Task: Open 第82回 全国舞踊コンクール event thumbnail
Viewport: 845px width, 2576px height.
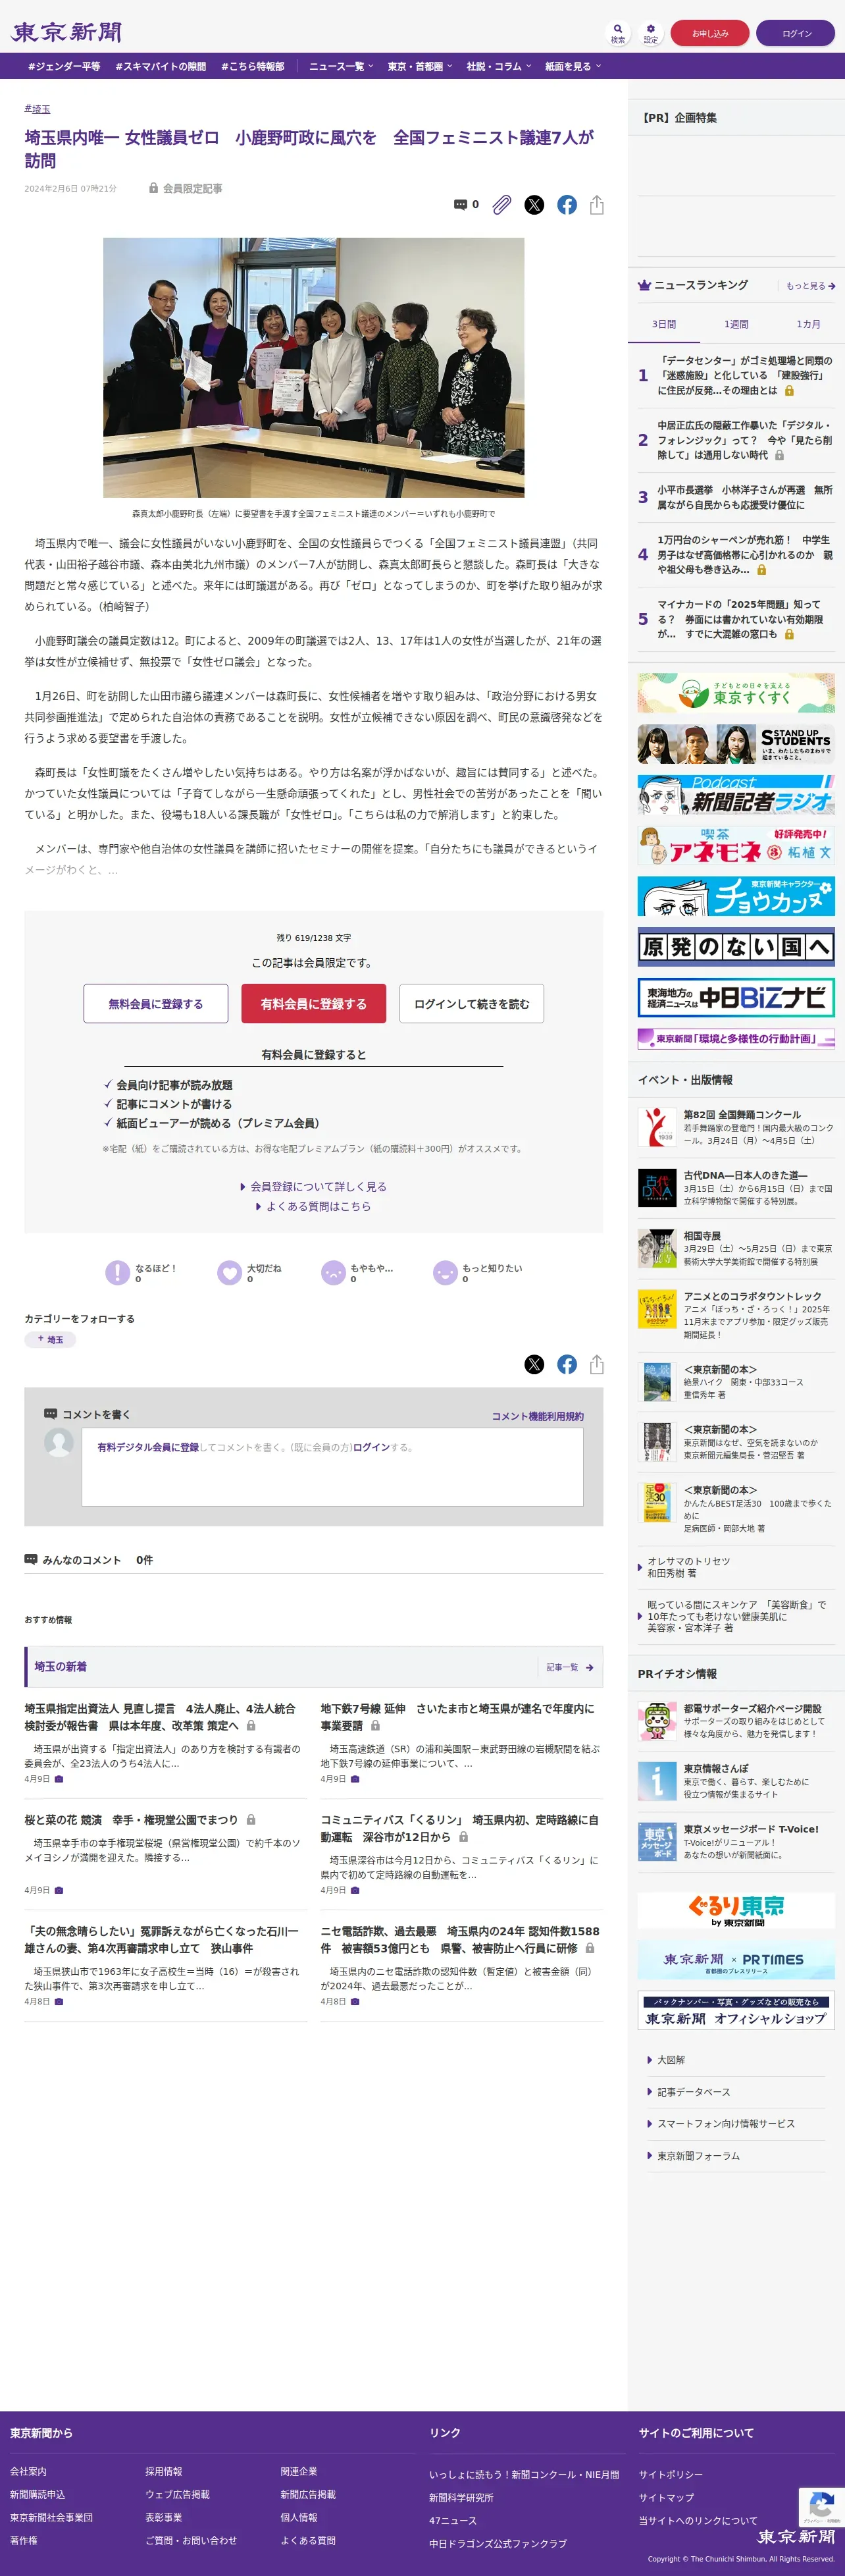Action: click(657, 1126)
